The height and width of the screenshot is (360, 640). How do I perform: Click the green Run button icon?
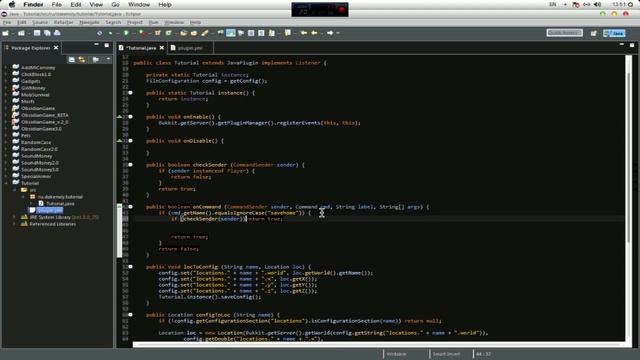pyautogui.click(x=126, y=33)
